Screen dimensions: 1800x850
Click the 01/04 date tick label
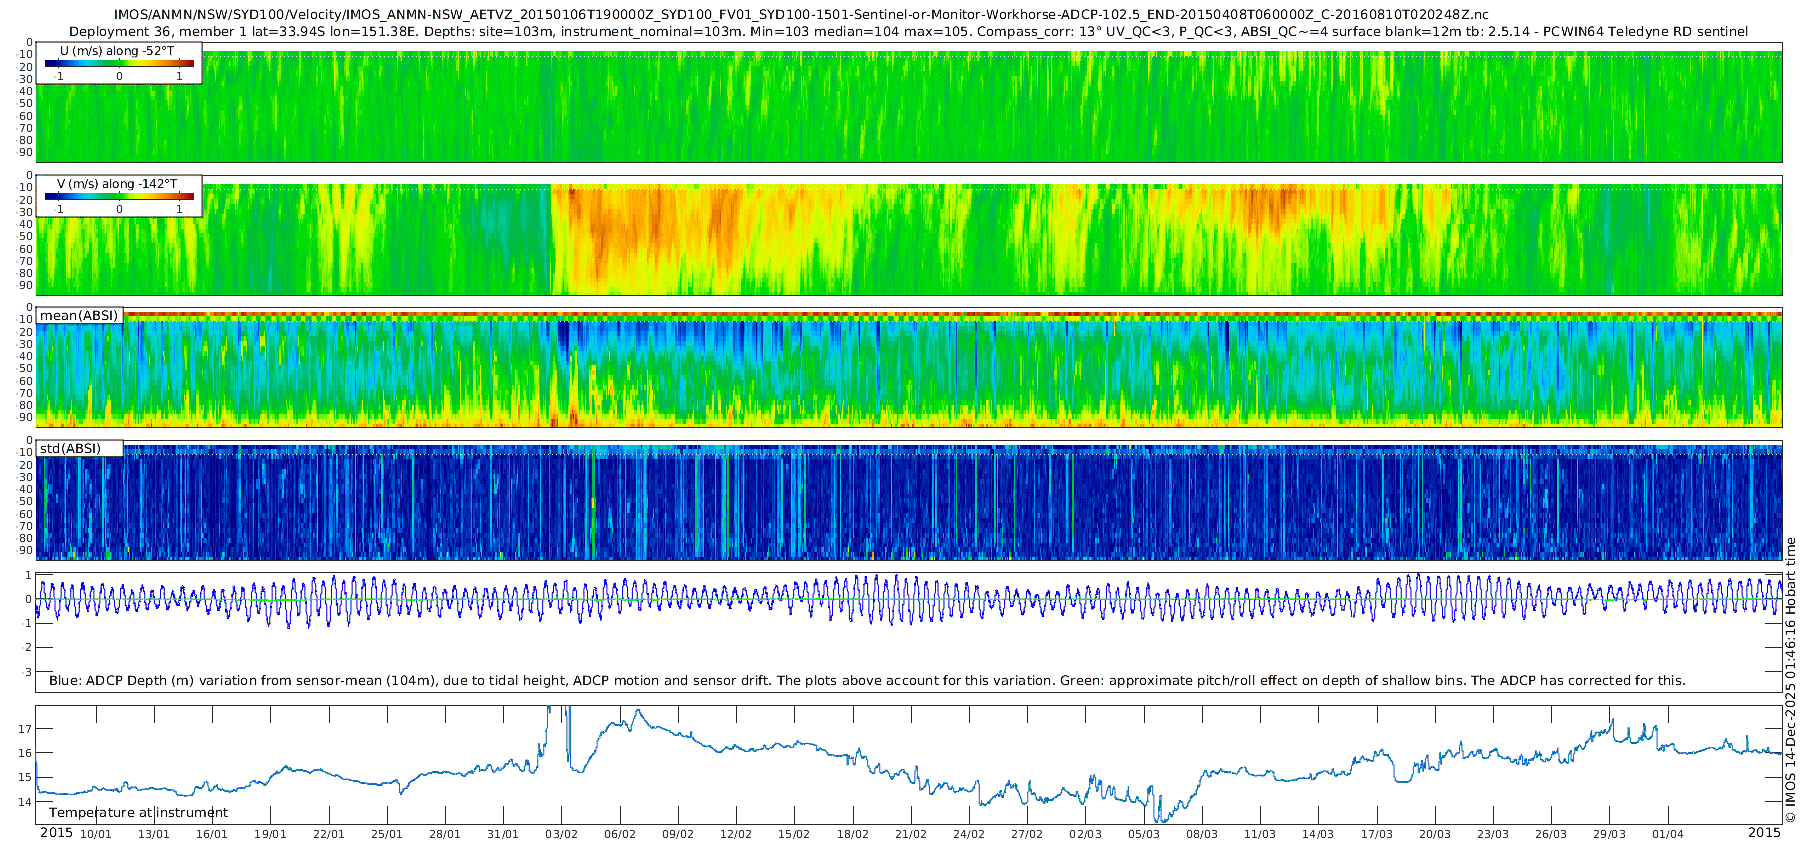(1668, 834)
